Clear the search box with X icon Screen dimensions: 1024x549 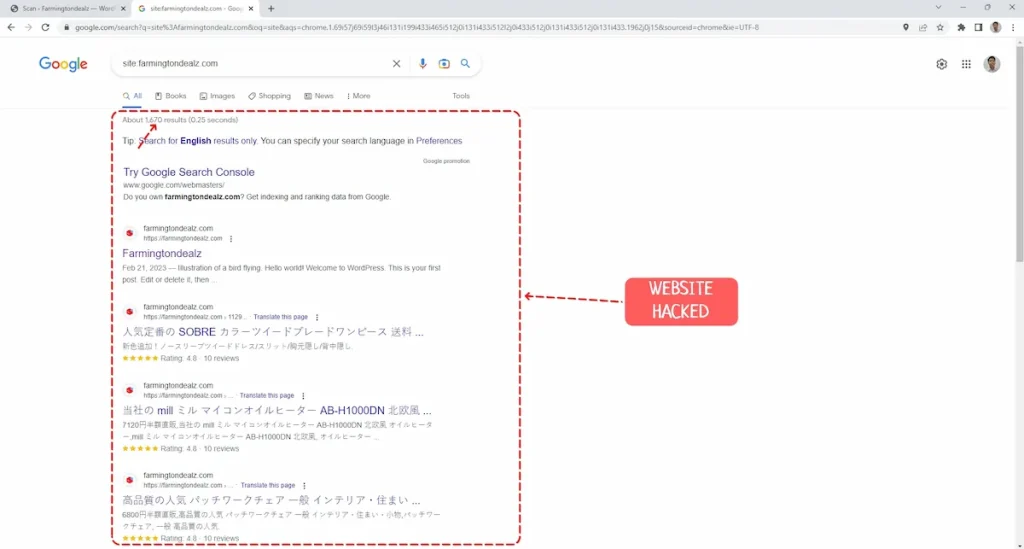[x=396, y=63]
